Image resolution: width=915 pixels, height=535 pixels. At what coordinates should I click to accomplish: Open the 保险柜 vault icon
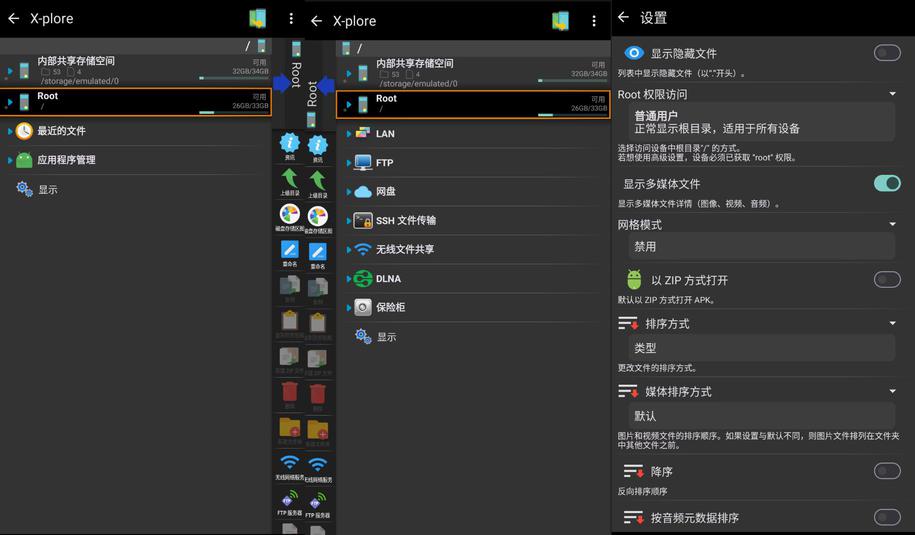click(x=363, y=308)
